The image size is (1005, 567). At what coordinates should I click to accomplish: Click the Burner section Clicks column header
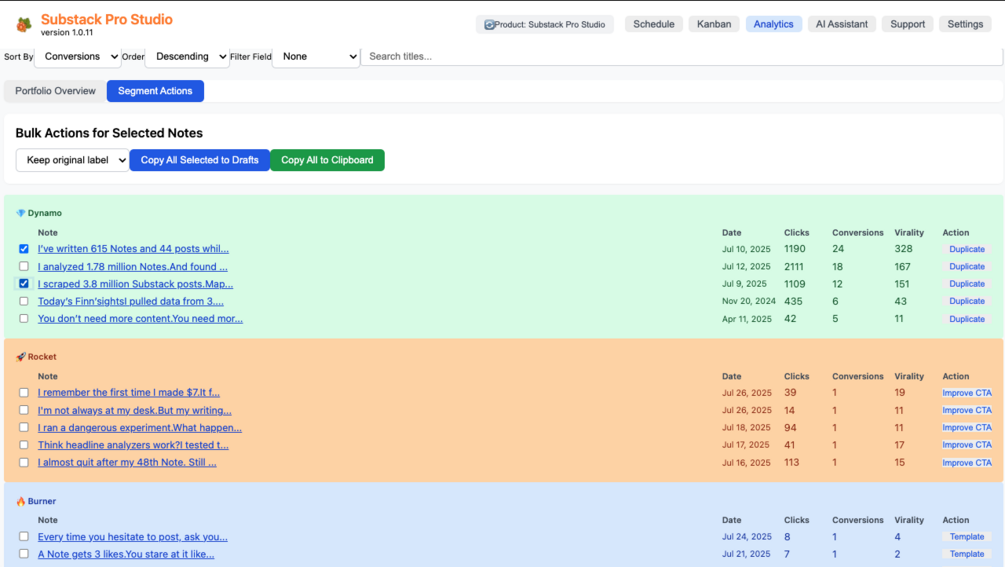click(796, 520)
